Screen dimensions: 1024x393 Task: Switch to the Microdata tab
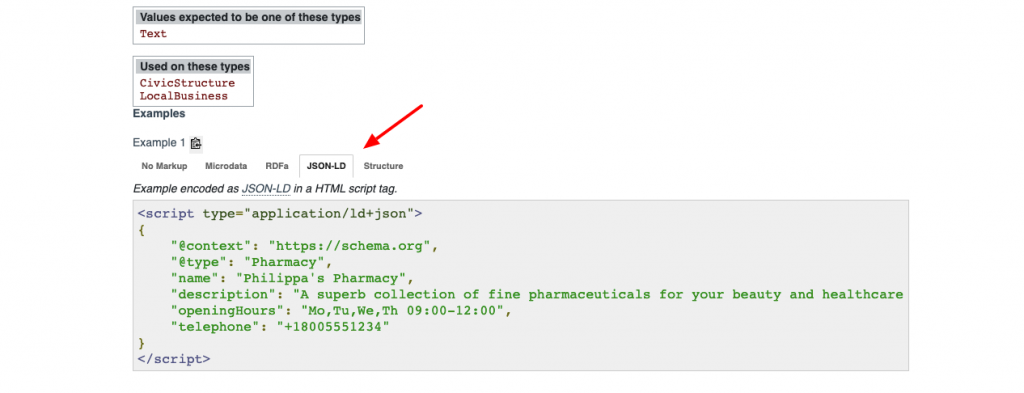(x=226, y=166)
